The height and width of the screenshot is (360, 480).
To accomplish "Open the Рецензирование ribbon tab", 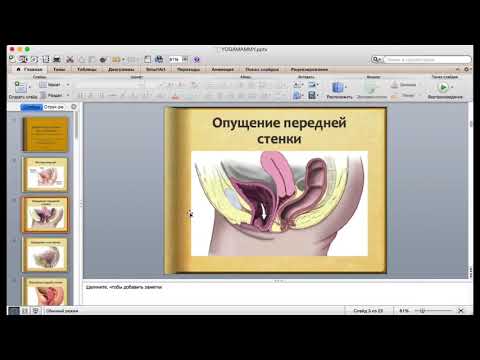I will [x=309, y=69].
